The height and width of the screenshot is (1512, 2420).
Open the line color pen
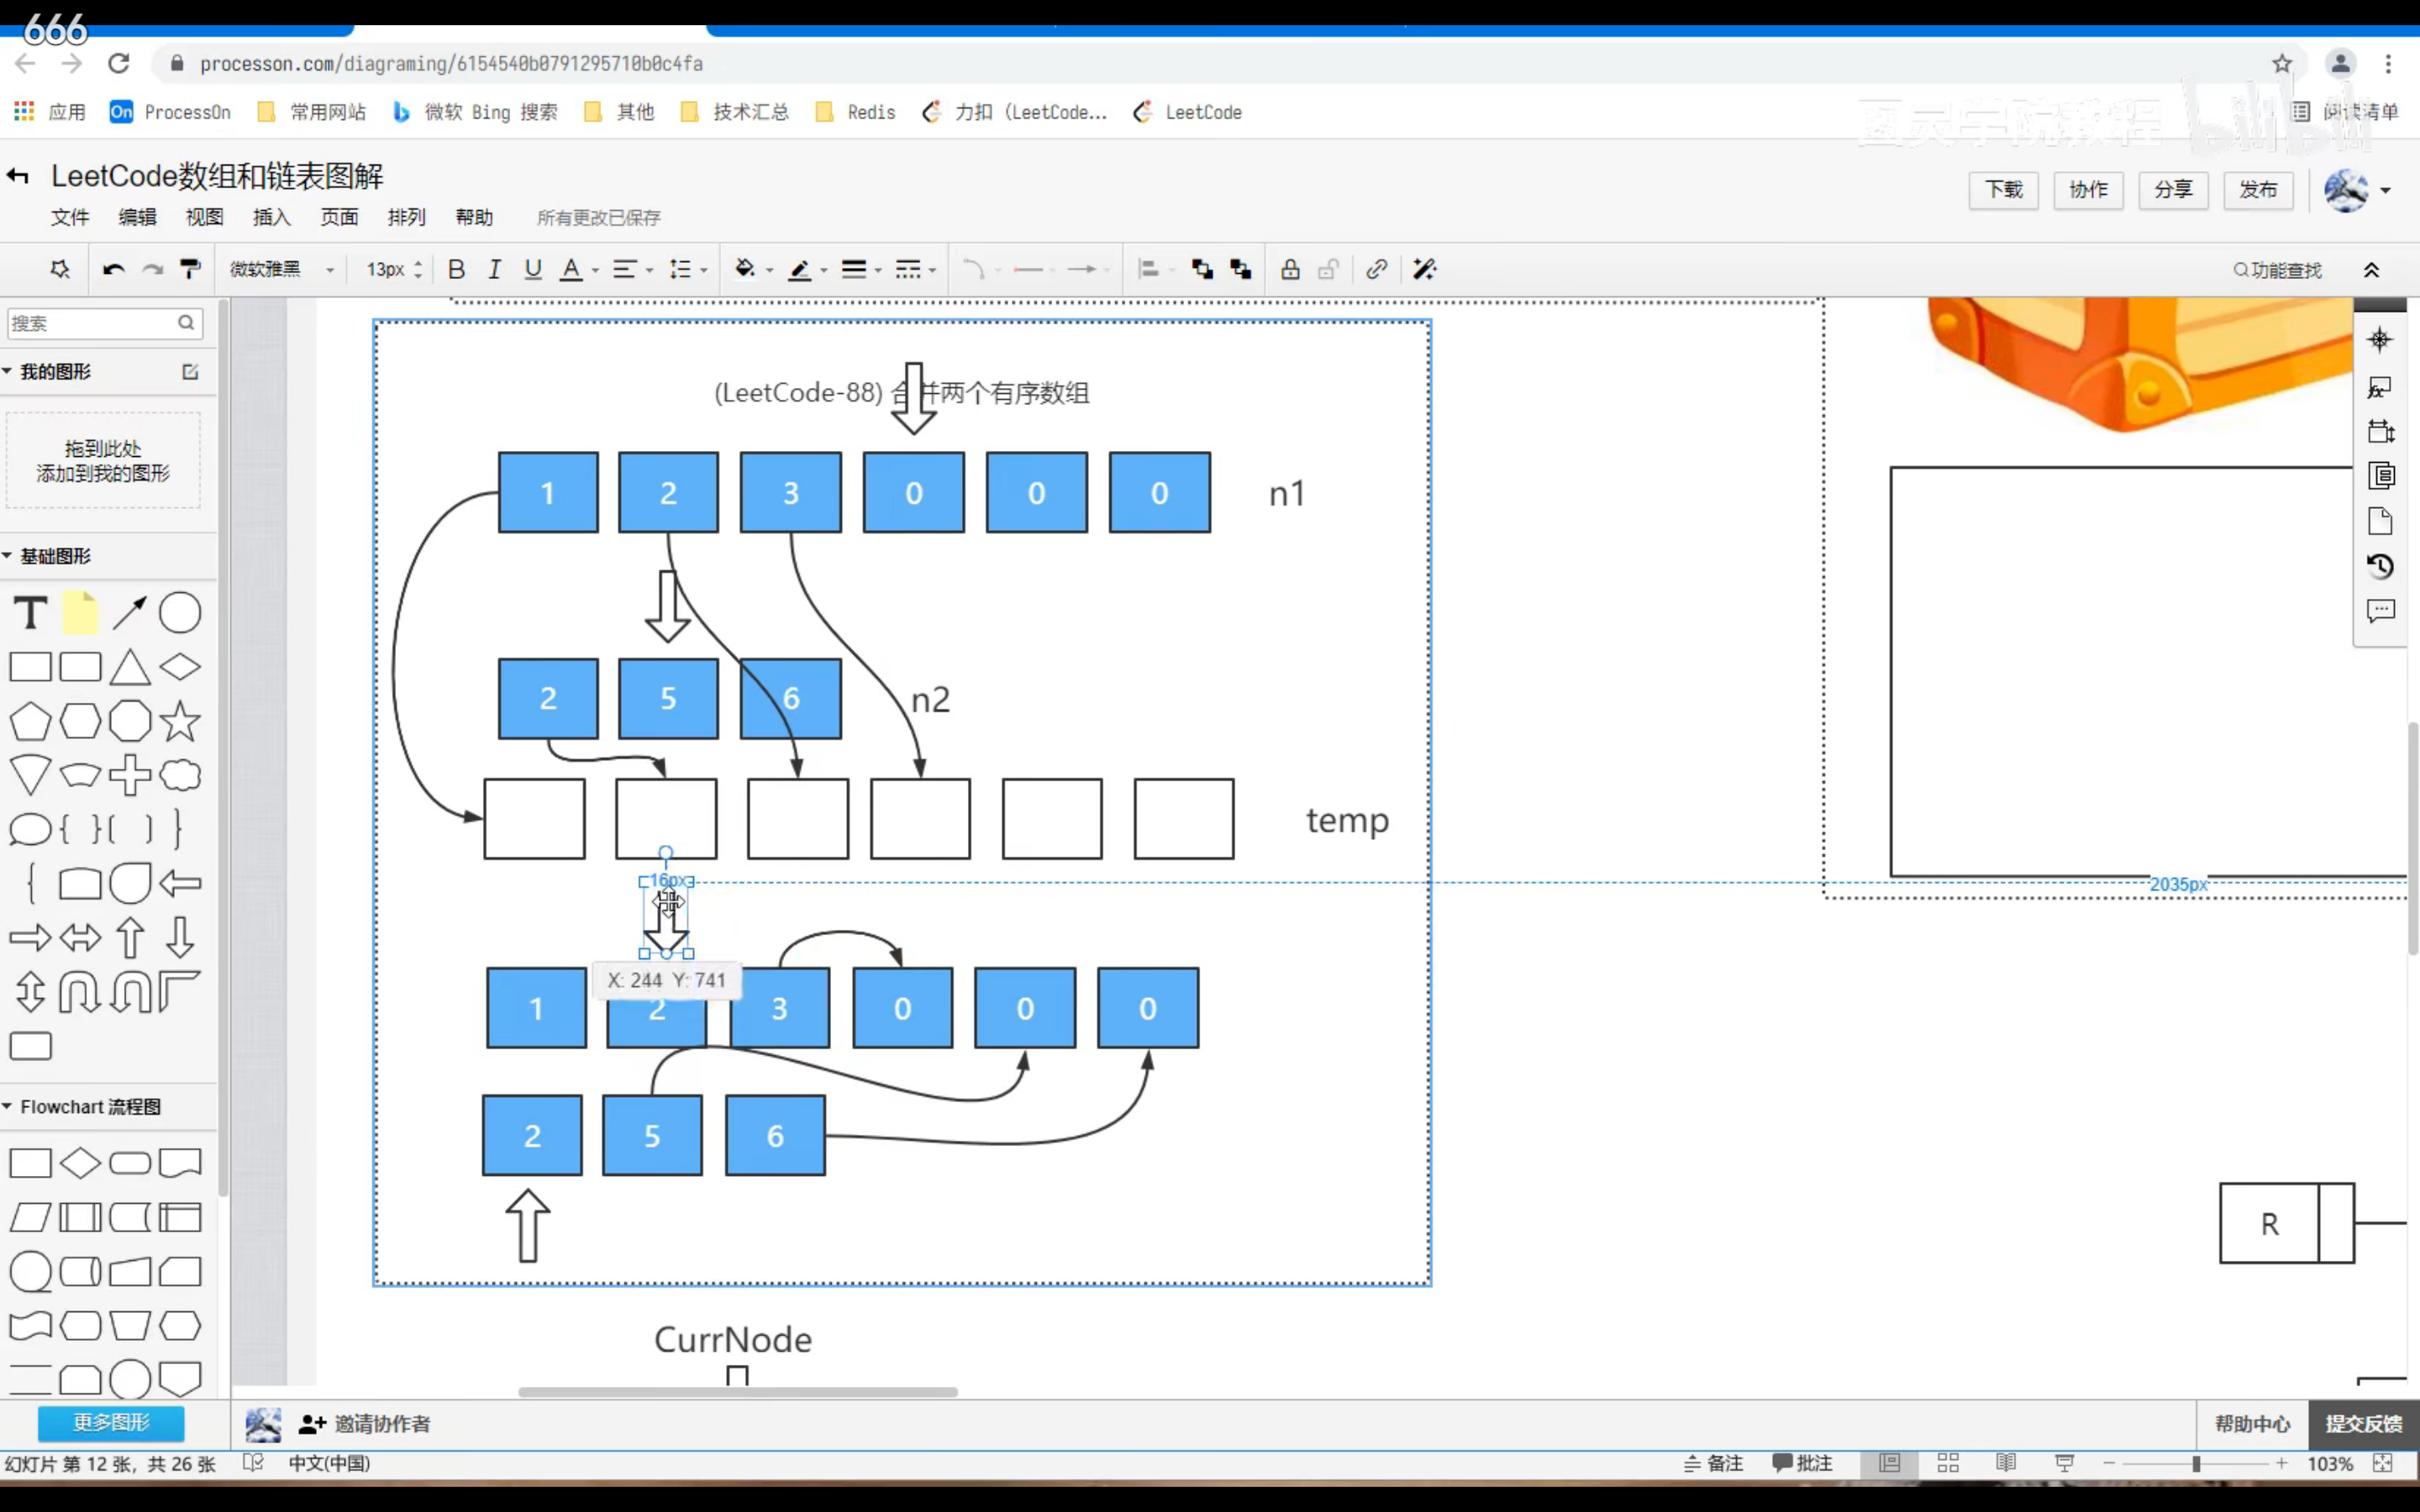coord(807,269)
